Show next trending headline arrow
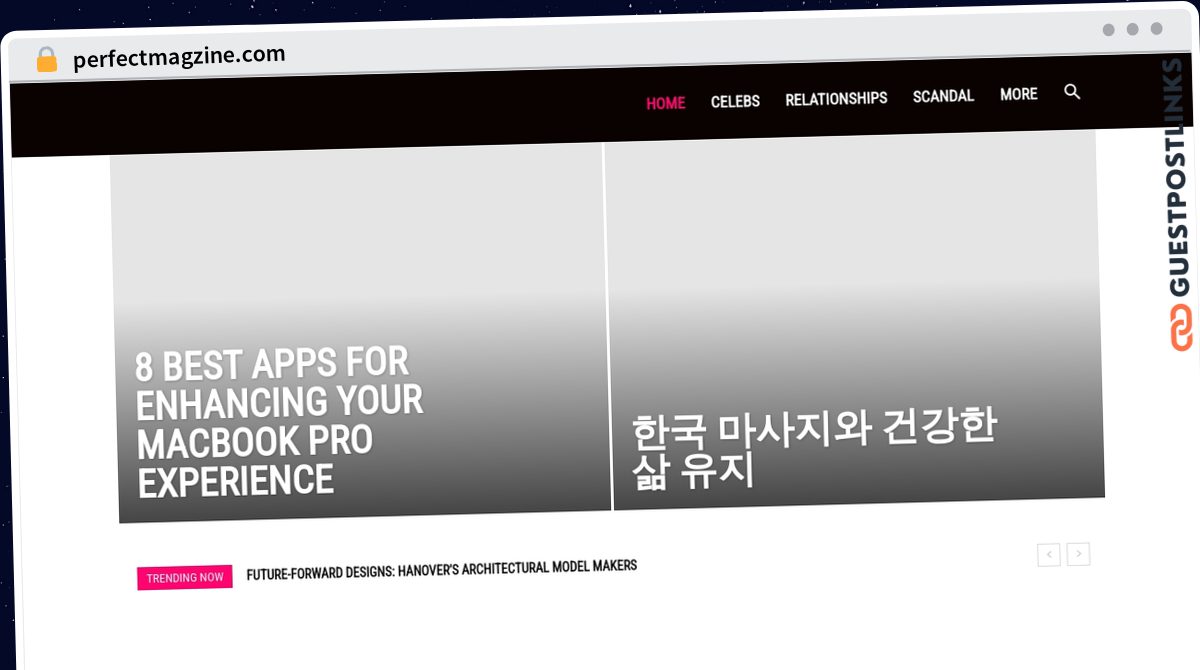The height and width of the screenshot is (670, 1200). [x=1078, y=553]
